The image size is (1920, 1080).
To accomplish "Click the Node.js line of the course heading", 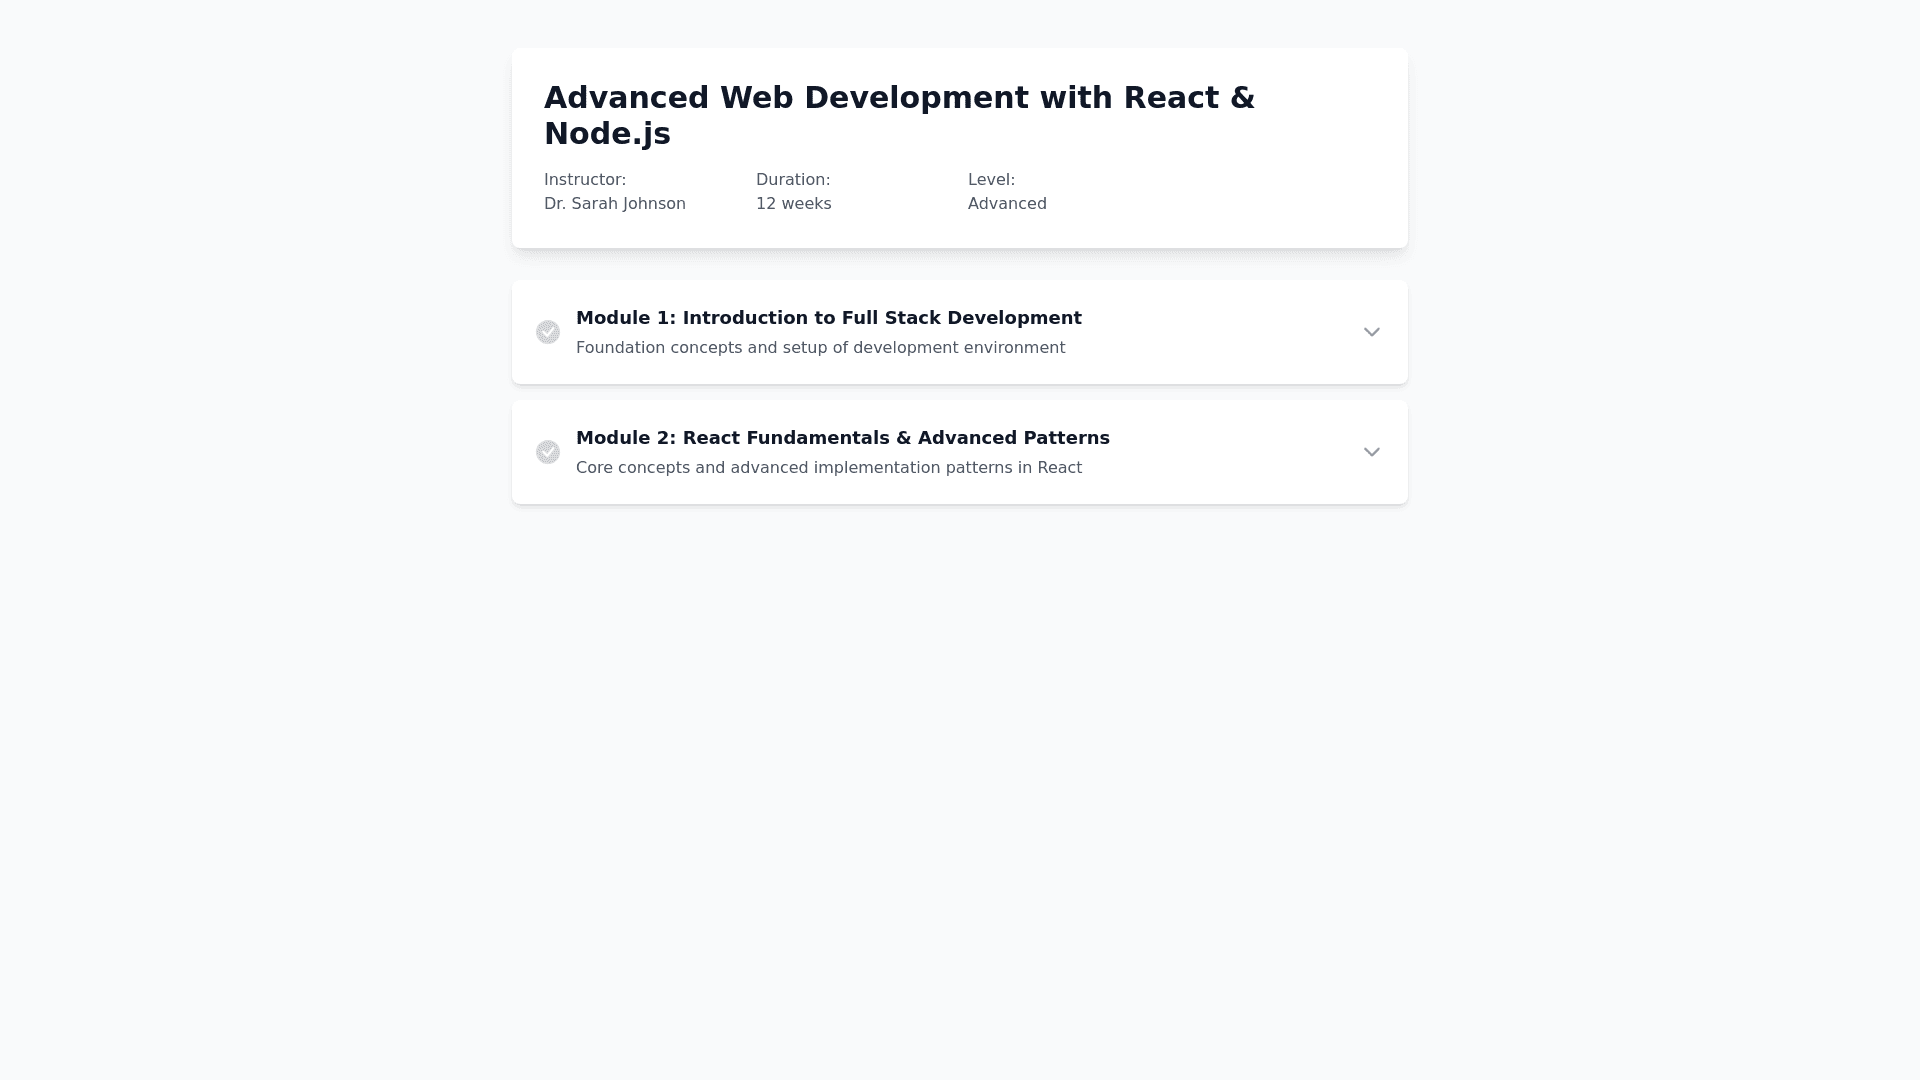I will [x=607, y=134].
